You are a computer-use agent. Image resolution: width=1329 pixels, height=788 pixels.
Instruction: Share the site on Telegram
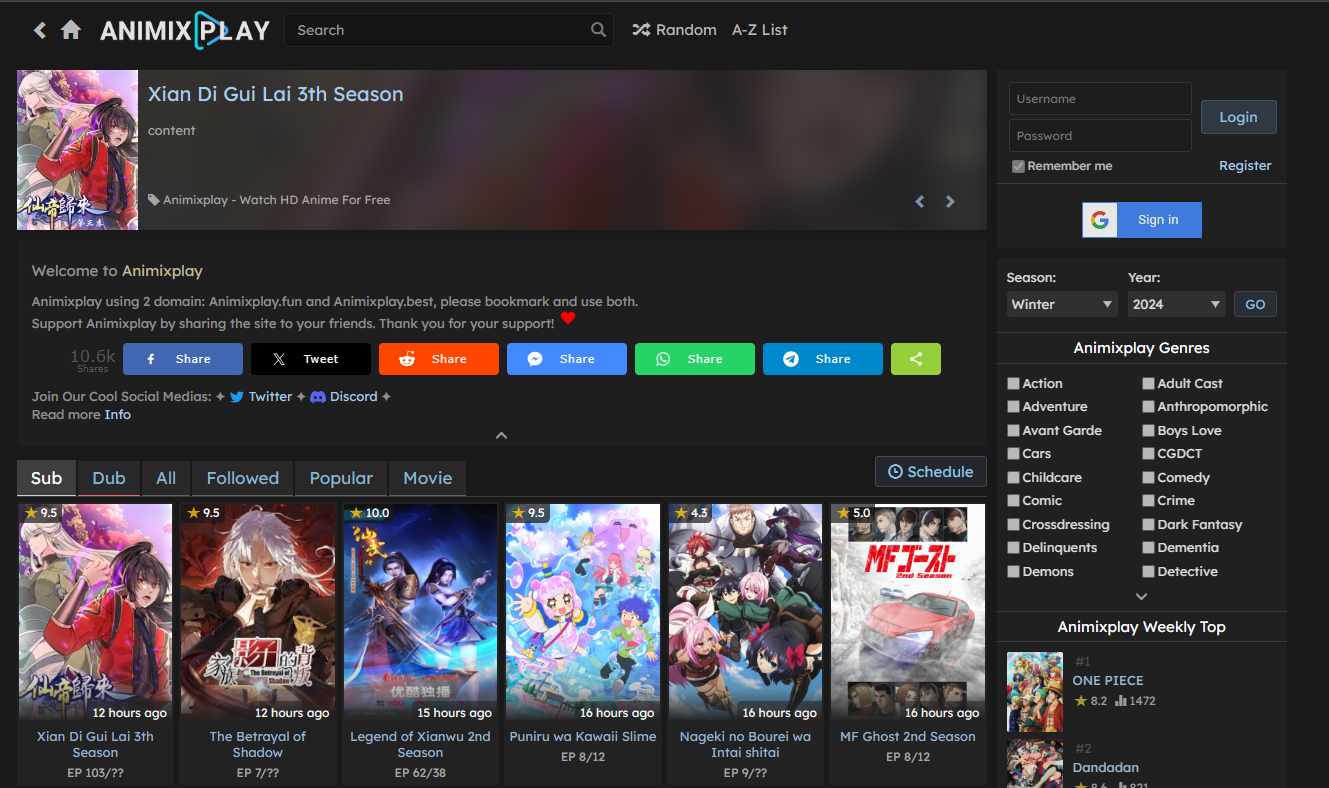tap(823, 359)
